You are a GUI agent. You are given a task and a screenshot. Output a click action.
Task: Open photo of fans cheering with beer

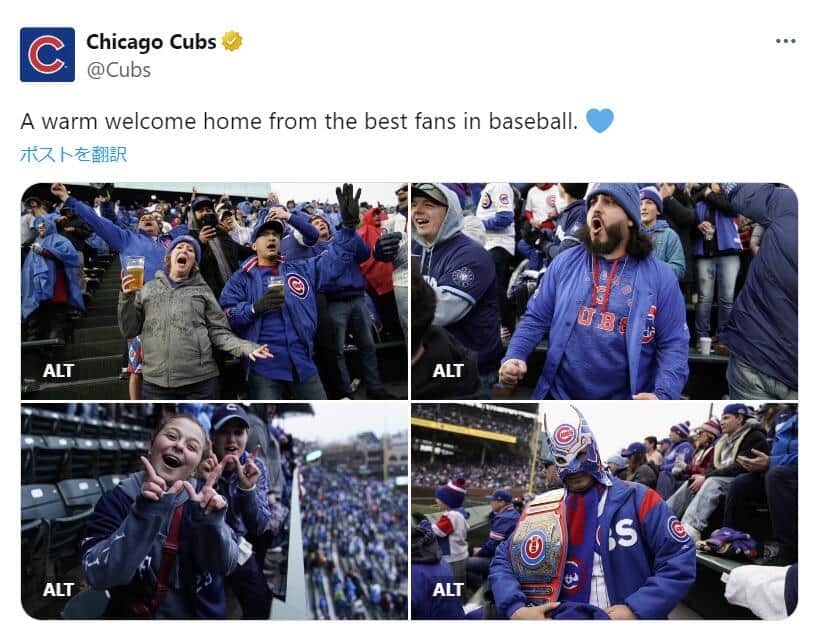coord(214,291)
